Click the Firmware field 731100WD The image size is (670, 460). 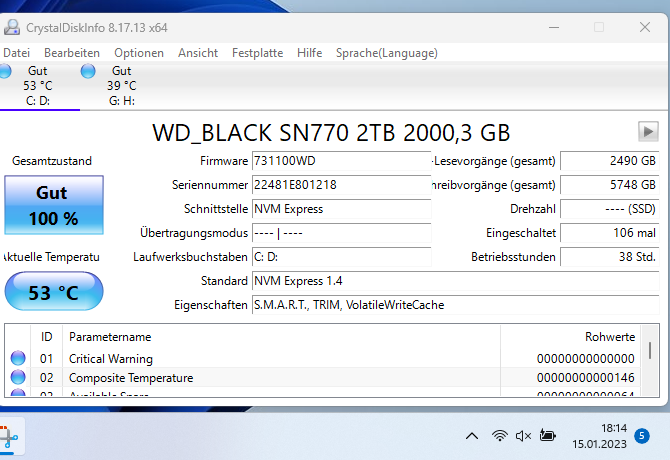[341, 161]
